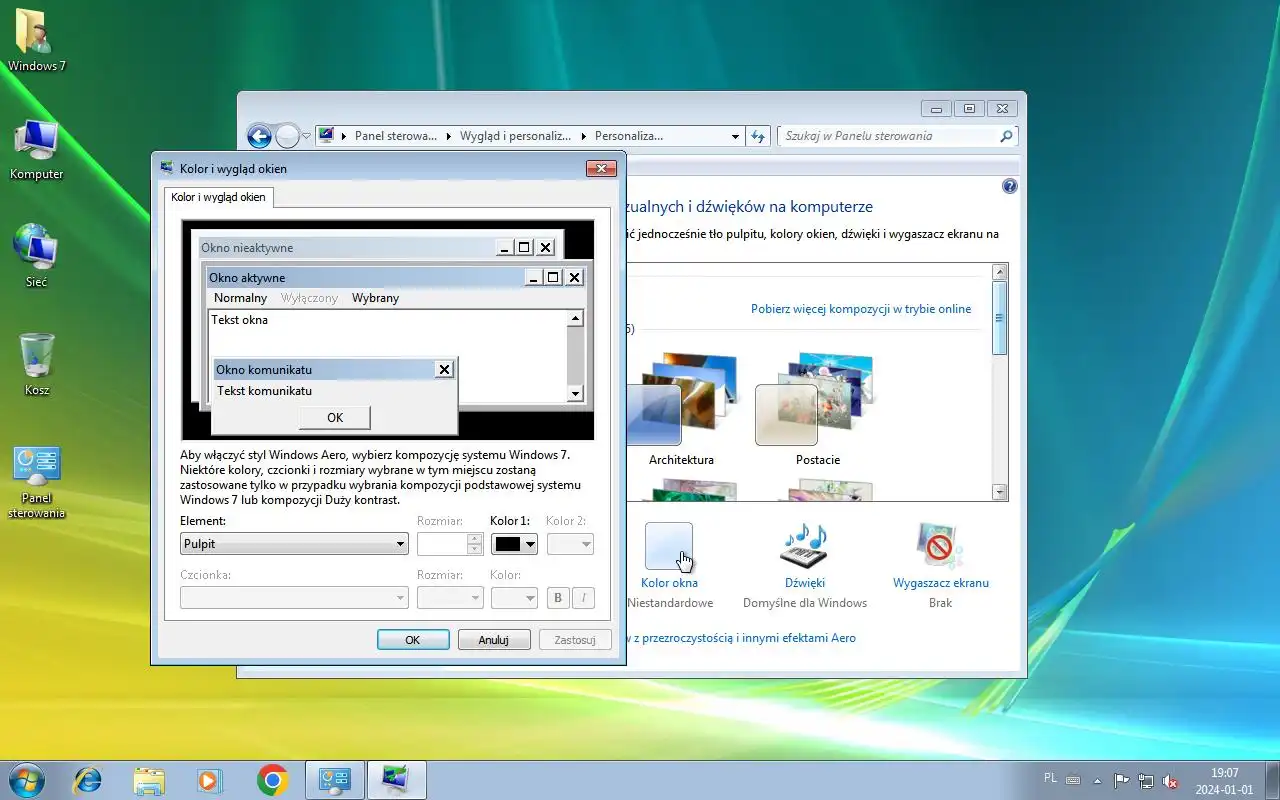Launch Internet Explorer from the taskbar

pos(87,780)
